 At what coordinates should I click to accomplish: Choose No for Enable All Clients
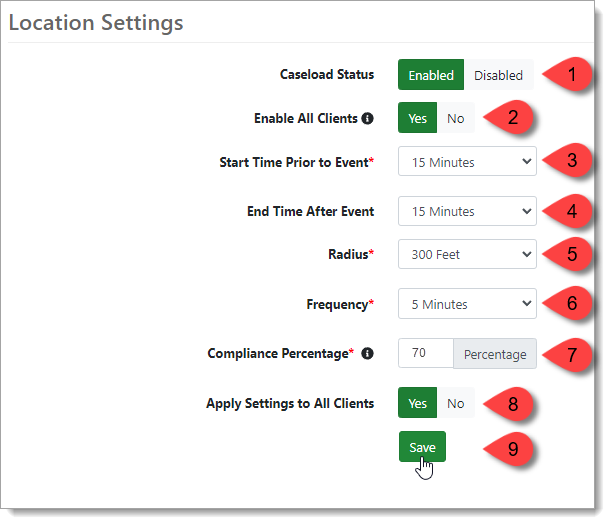click(456, 119)
